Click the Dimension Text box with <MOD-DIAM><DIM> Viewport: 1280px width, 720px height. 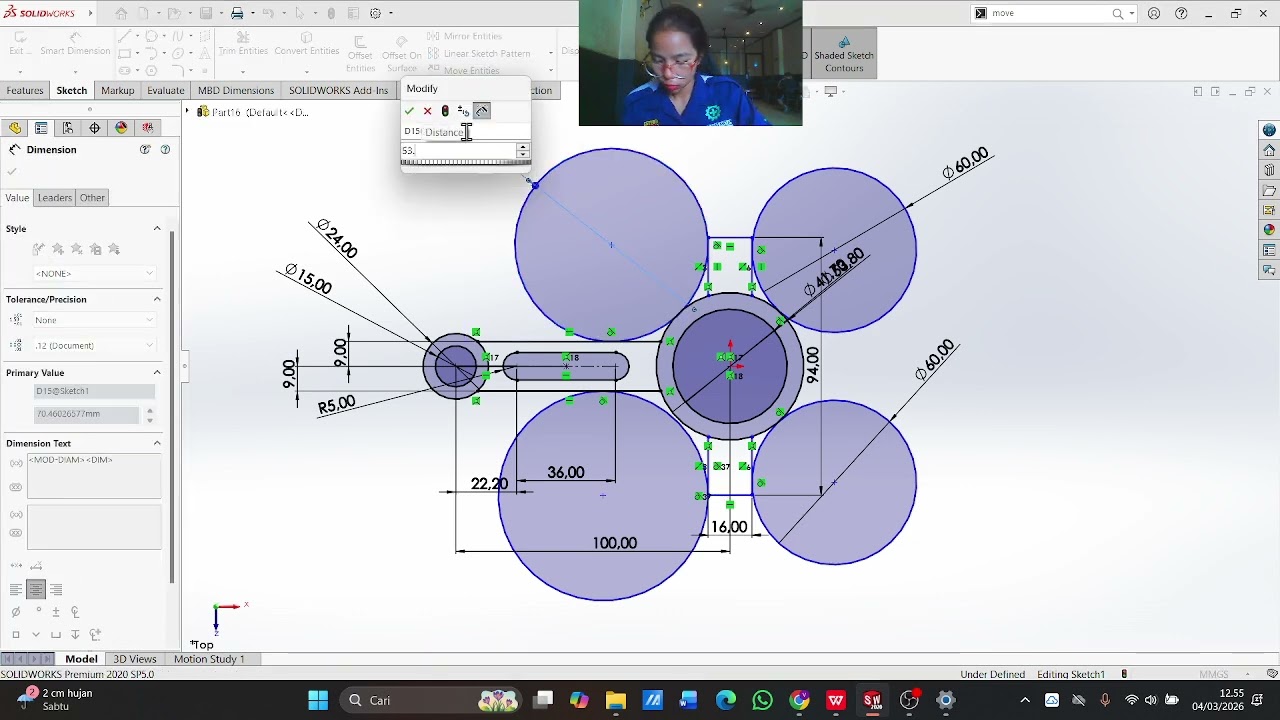(x=94, y=476)
